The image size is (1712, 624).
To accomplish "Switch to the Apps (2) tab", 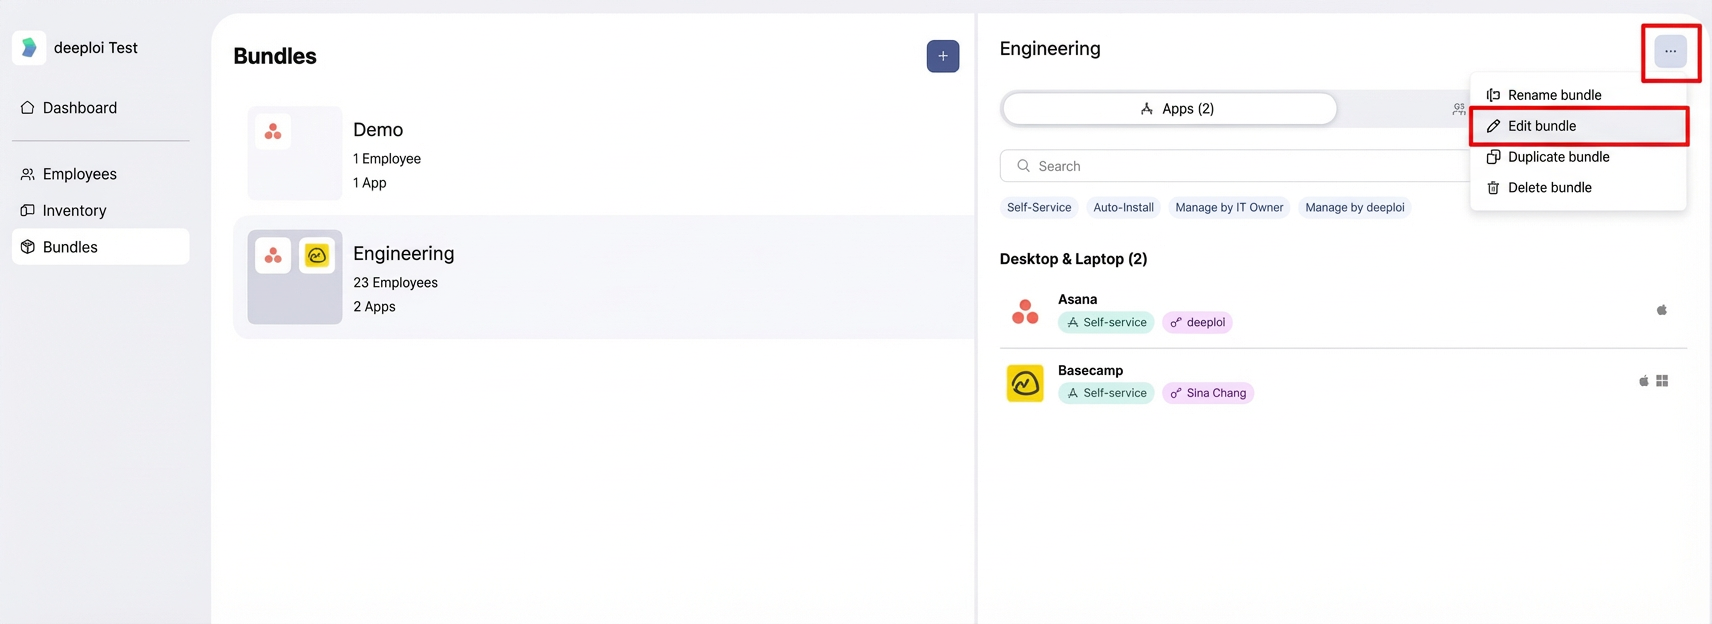I will 1170,109.
